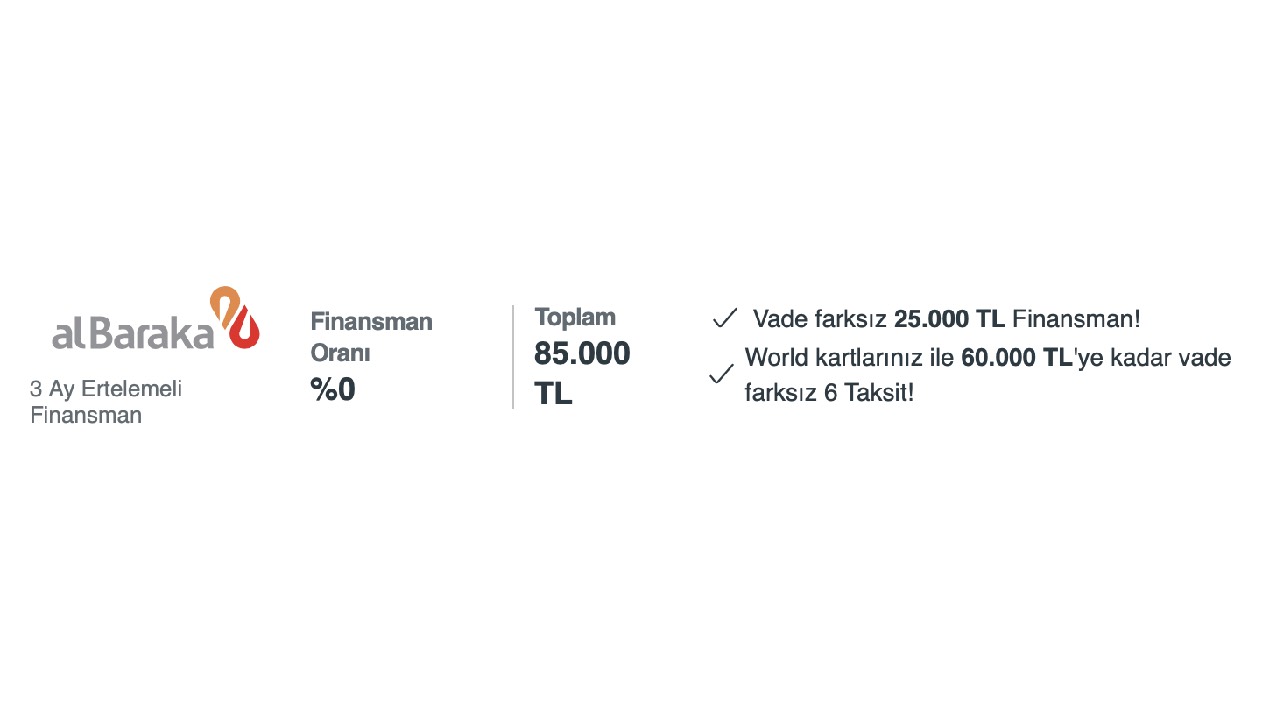Click the gray alBaraka wordmark text
Viewport: 1280px width, 720px height.
pos(132,333)
